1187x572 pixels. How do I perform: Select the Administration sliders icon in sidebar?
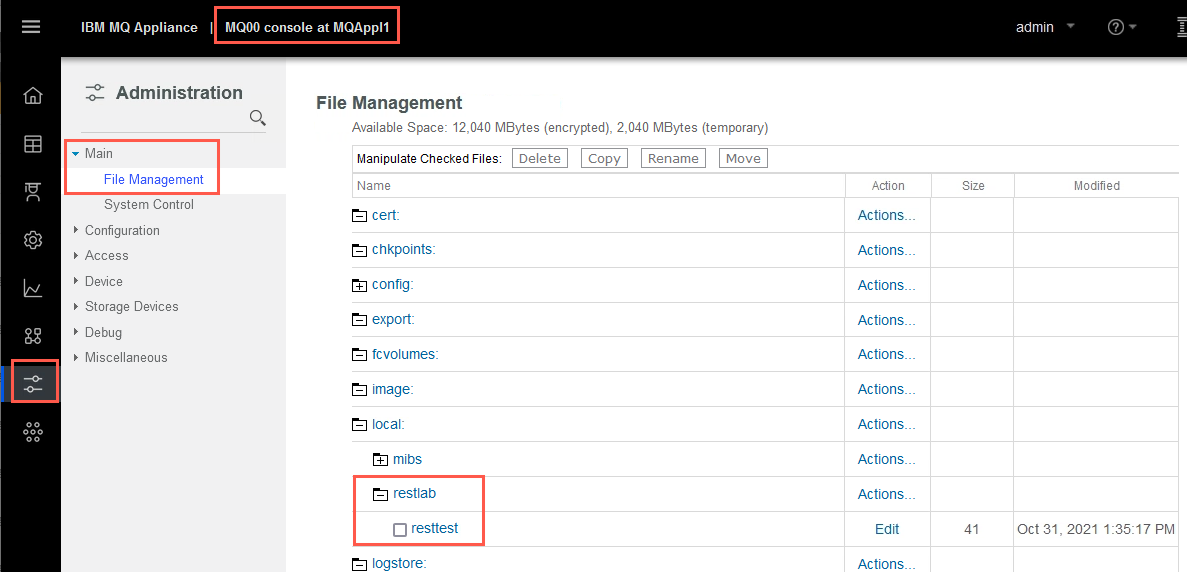tap(33, 384)
